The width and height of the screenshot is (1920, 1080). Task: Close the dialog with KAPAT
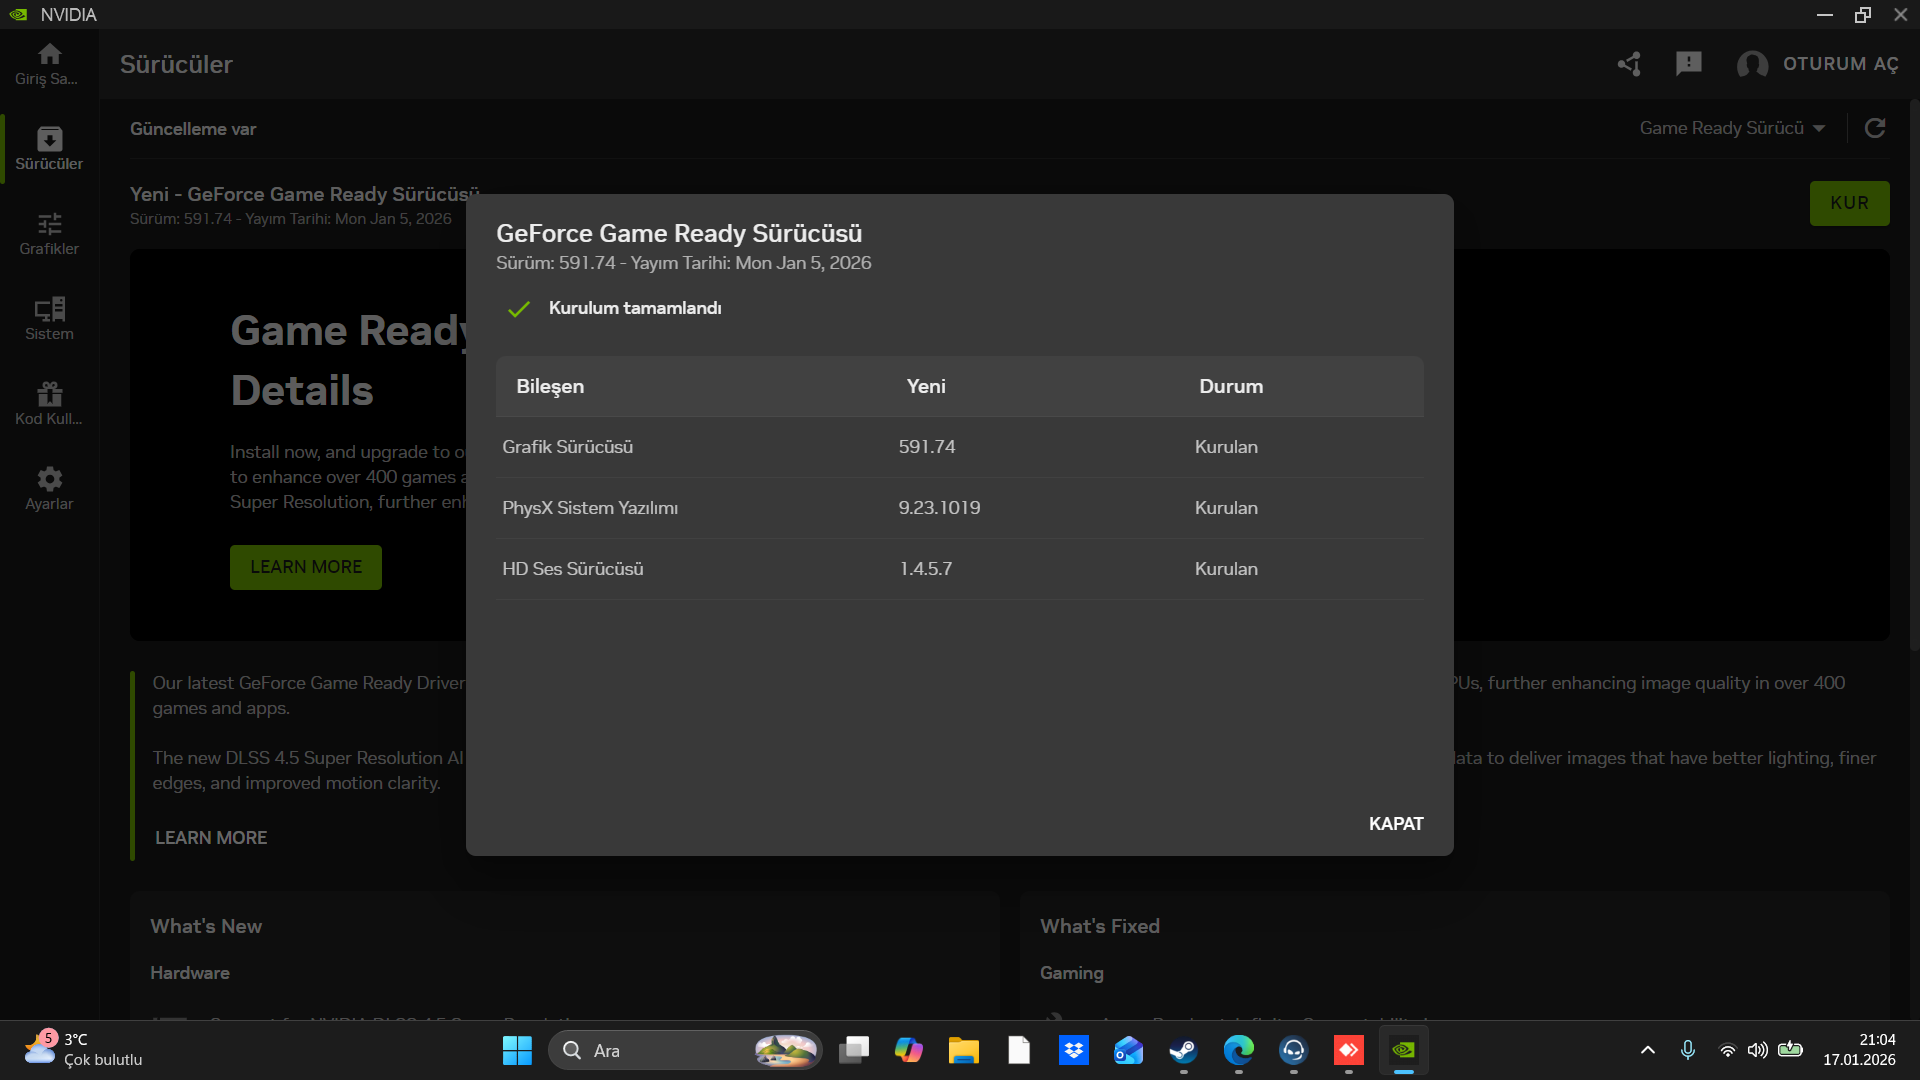point(1396,824)
